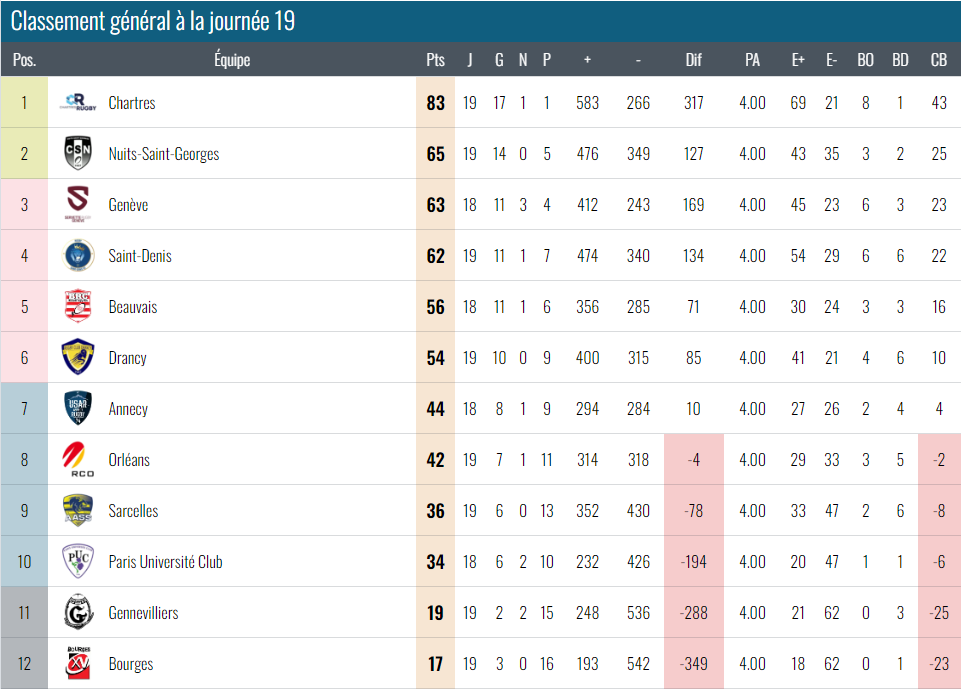
Task: Click the CB column header
Action: (938, 60)
